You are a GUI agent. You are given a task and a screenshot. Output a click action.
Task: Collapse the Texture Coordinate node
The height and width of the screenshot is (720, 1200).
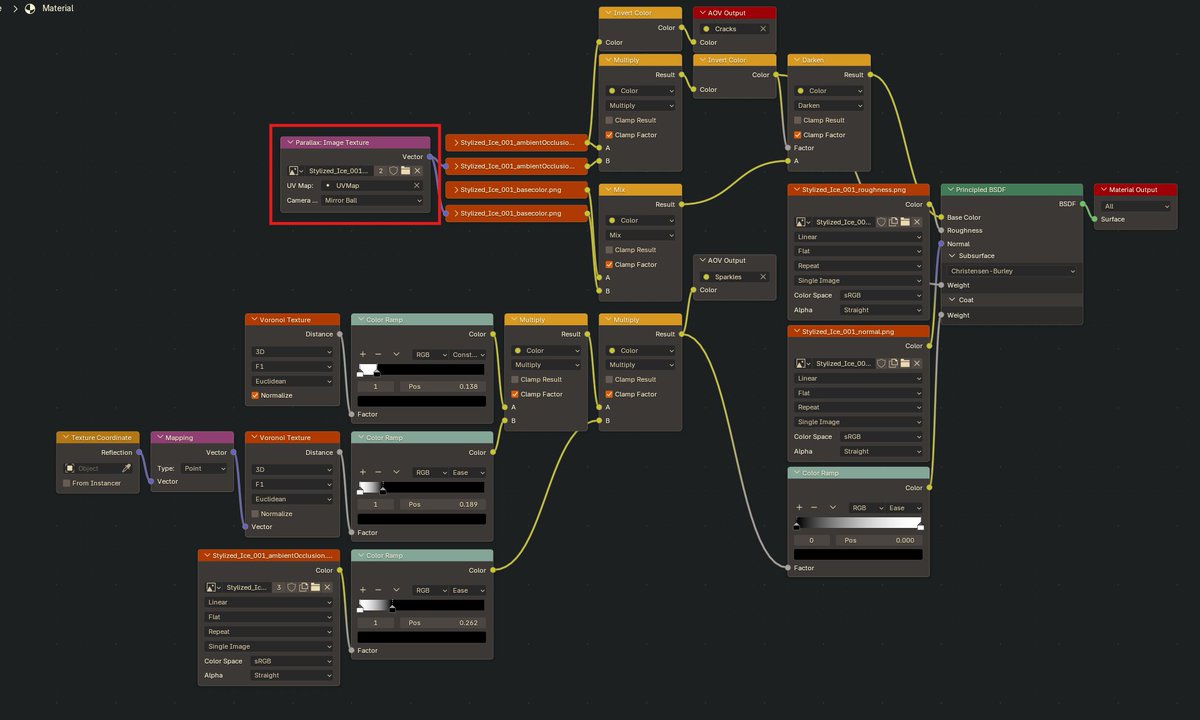65,437
